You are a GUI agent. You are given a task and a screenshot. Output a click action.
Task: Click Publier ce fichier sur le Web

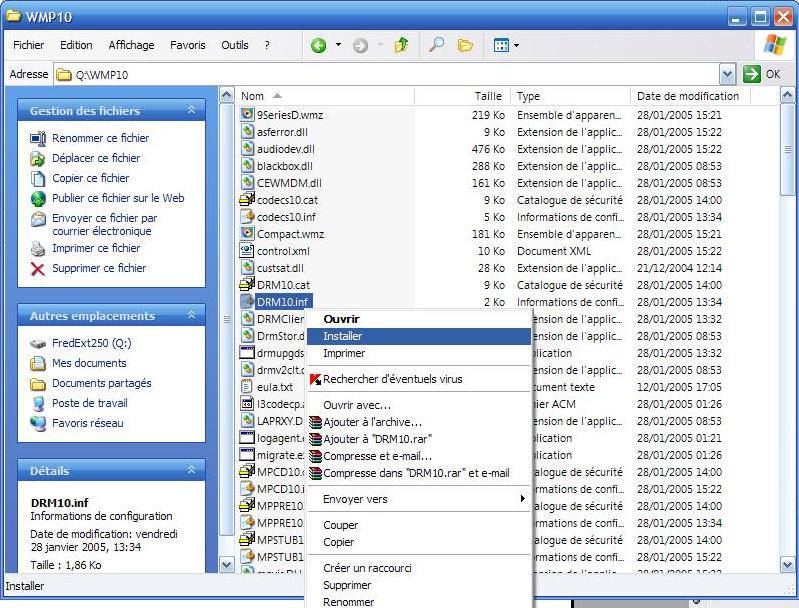coord(118,198)
